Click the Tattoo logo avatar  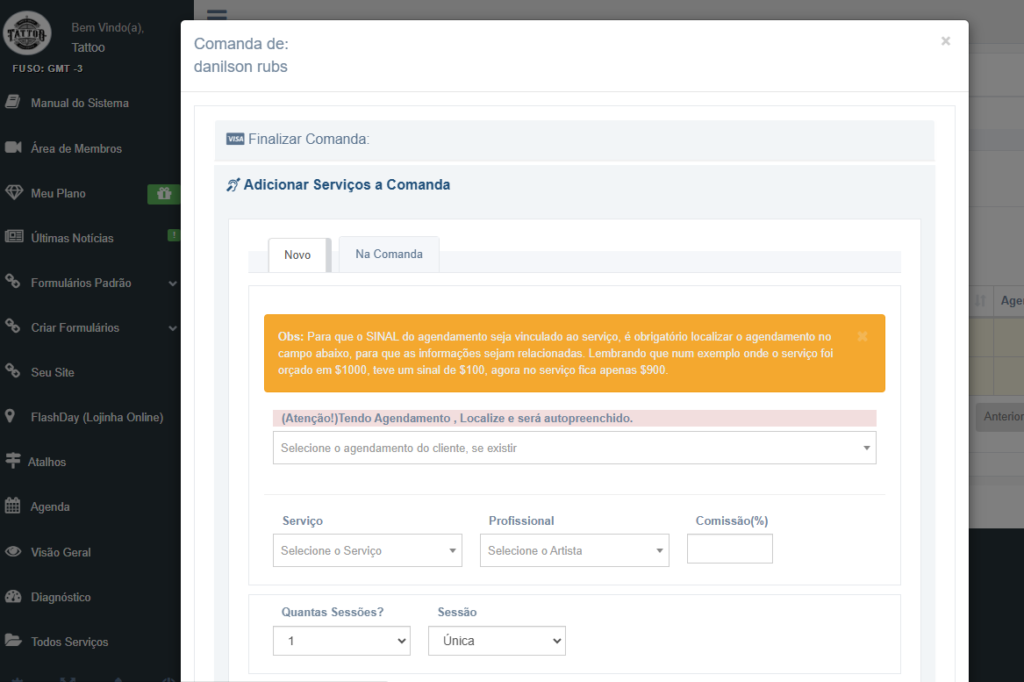pos(27,33)
